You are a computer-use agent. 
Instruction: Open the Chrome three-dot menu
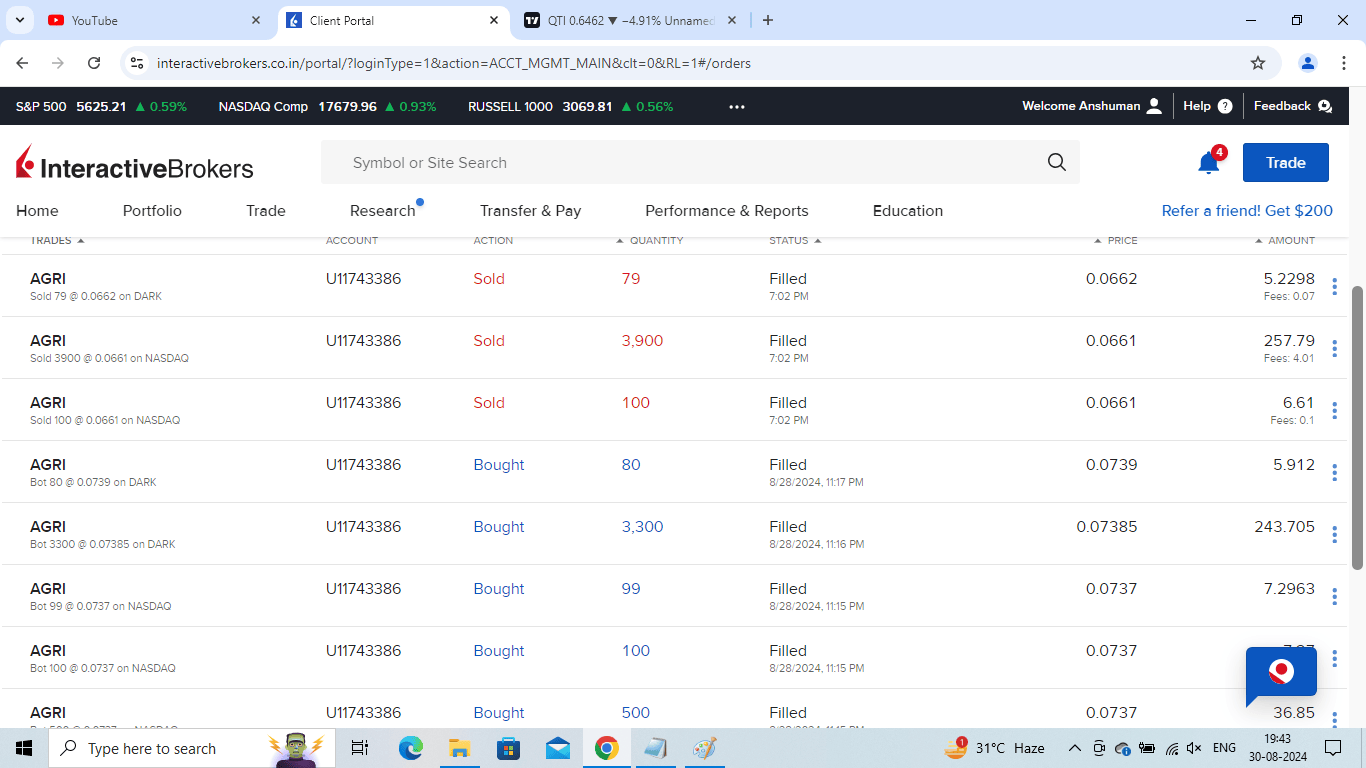click(1344, 63)
